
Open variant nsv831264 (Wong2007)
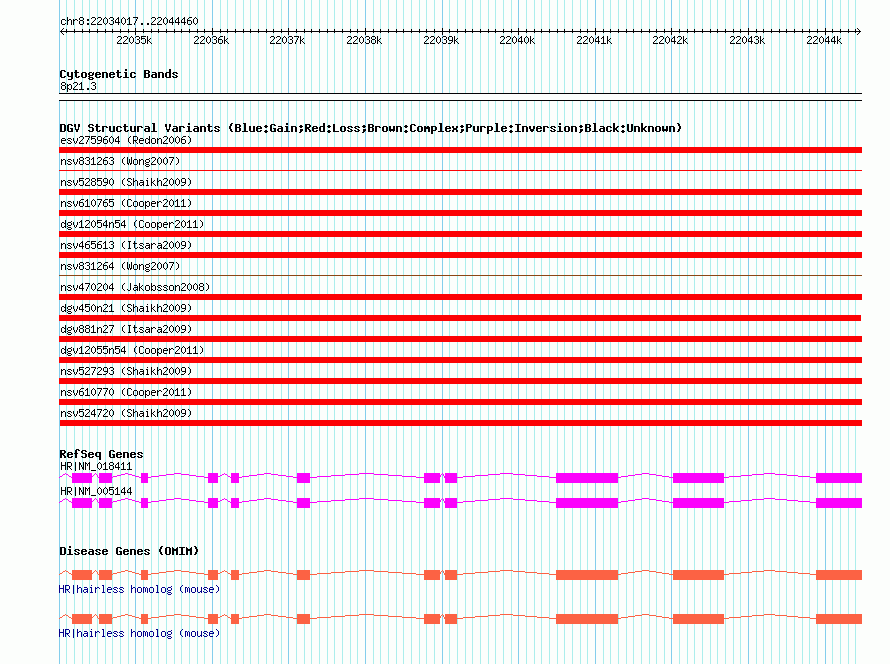point(120,266)
